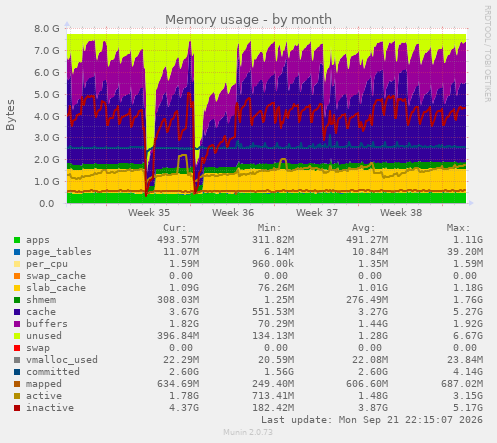Image resolution: width=497 pixels, height=443 pixels.
Task: Click the 'Min:' column header
Action: point(269,228)
